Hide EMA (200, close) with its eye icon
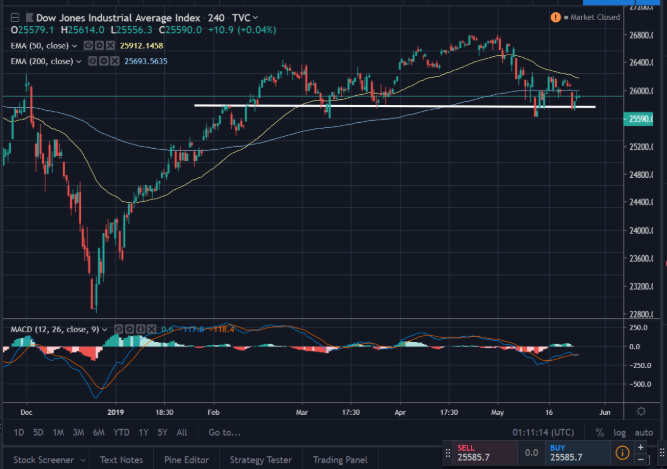Screen dimensions: 667x469 [x=92, y=61]
